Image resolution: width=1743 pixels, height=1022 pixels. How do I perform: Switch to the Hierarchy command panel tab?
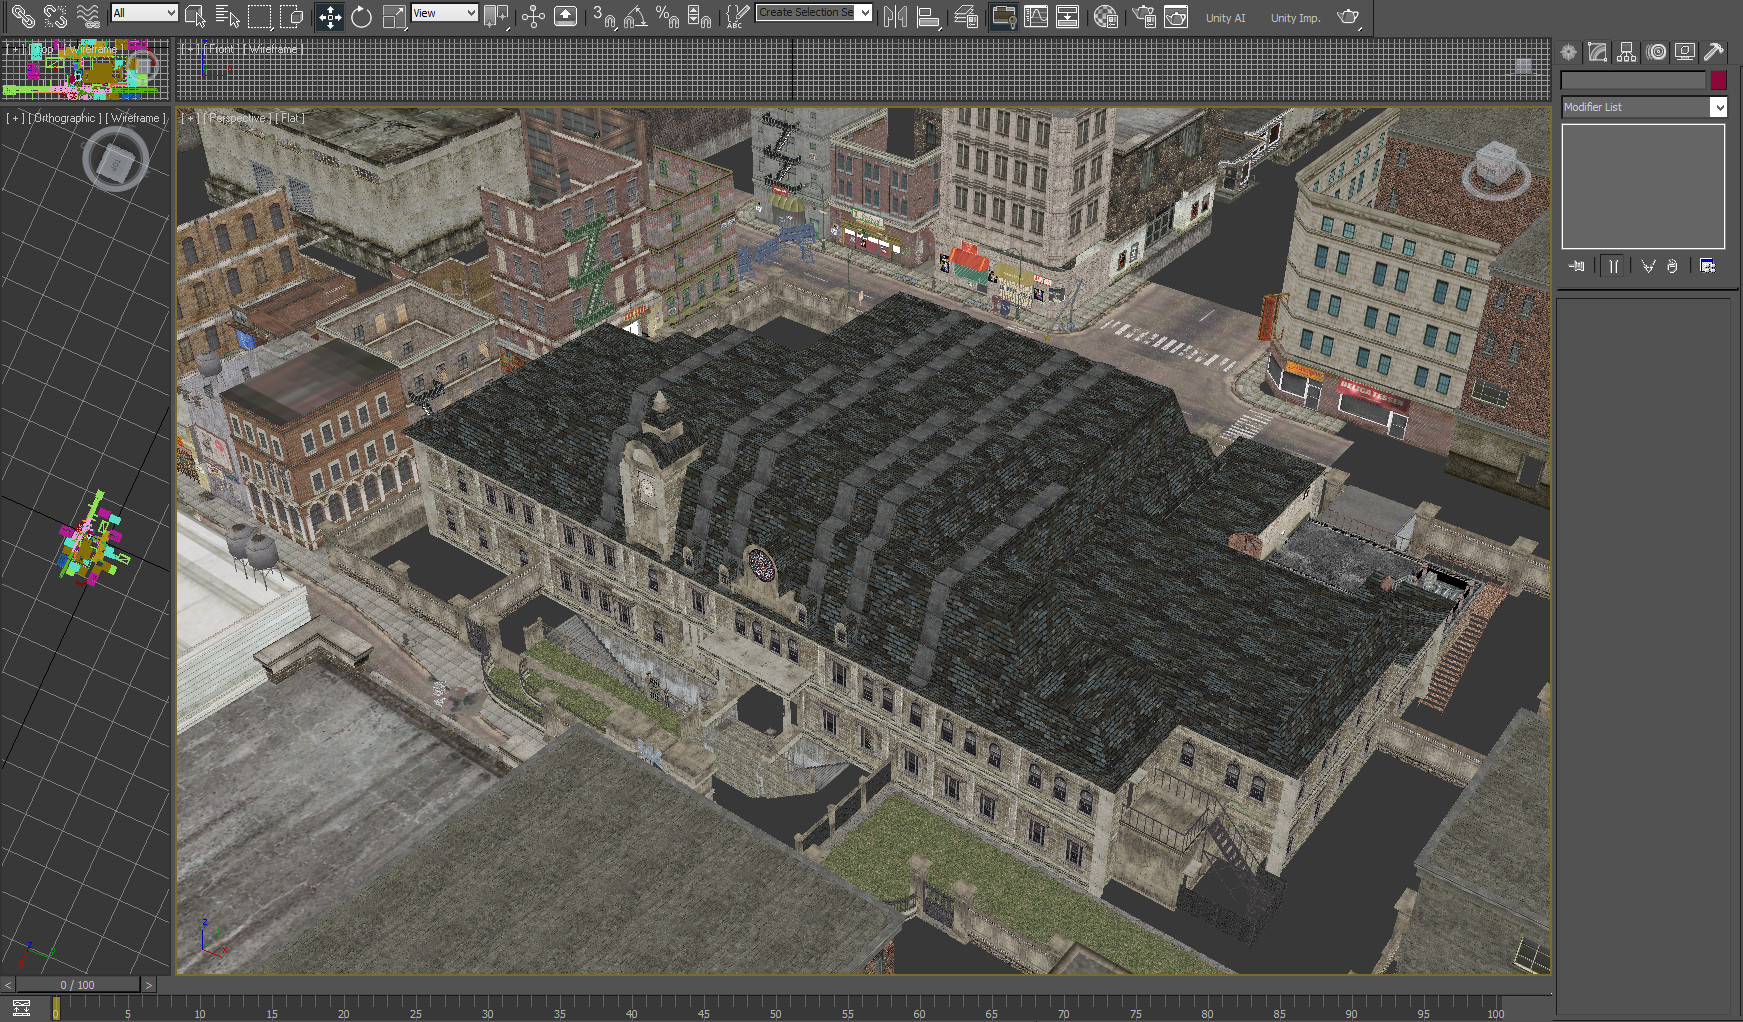(x=1627, y=52)
